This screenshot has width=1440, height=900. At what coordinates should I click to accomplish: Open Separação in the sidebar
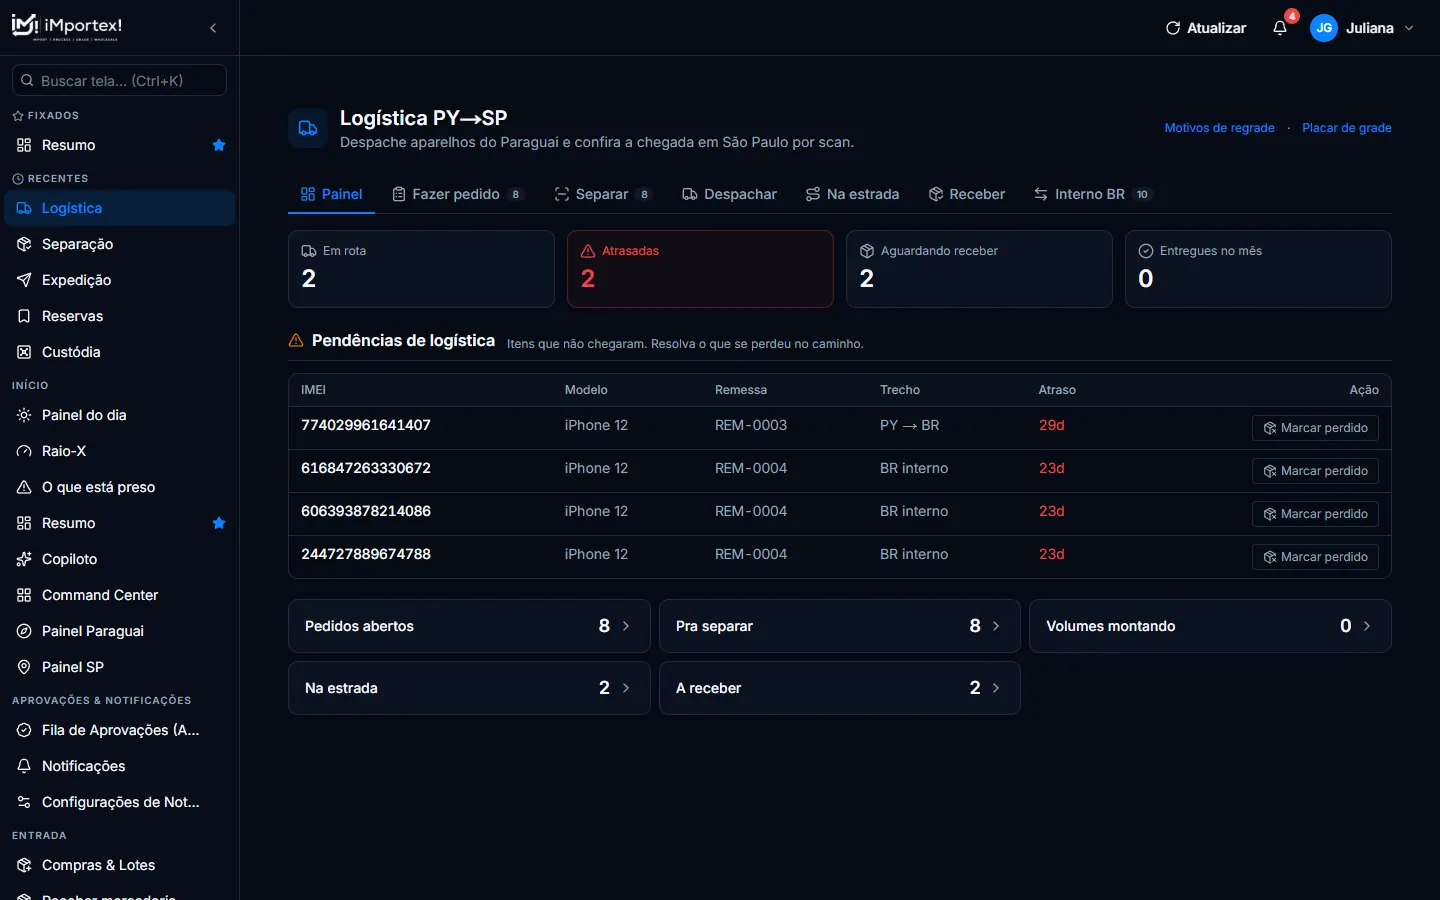(120, 244)
